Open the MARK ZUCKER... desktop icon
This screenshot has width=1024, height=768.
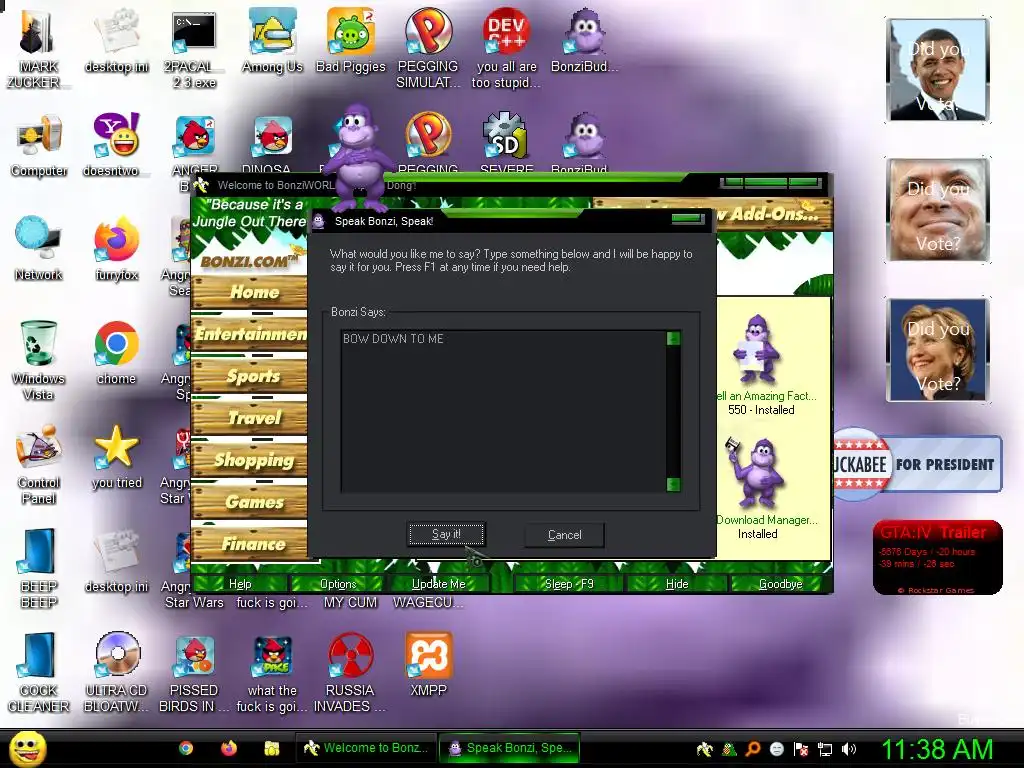point(37,48)
